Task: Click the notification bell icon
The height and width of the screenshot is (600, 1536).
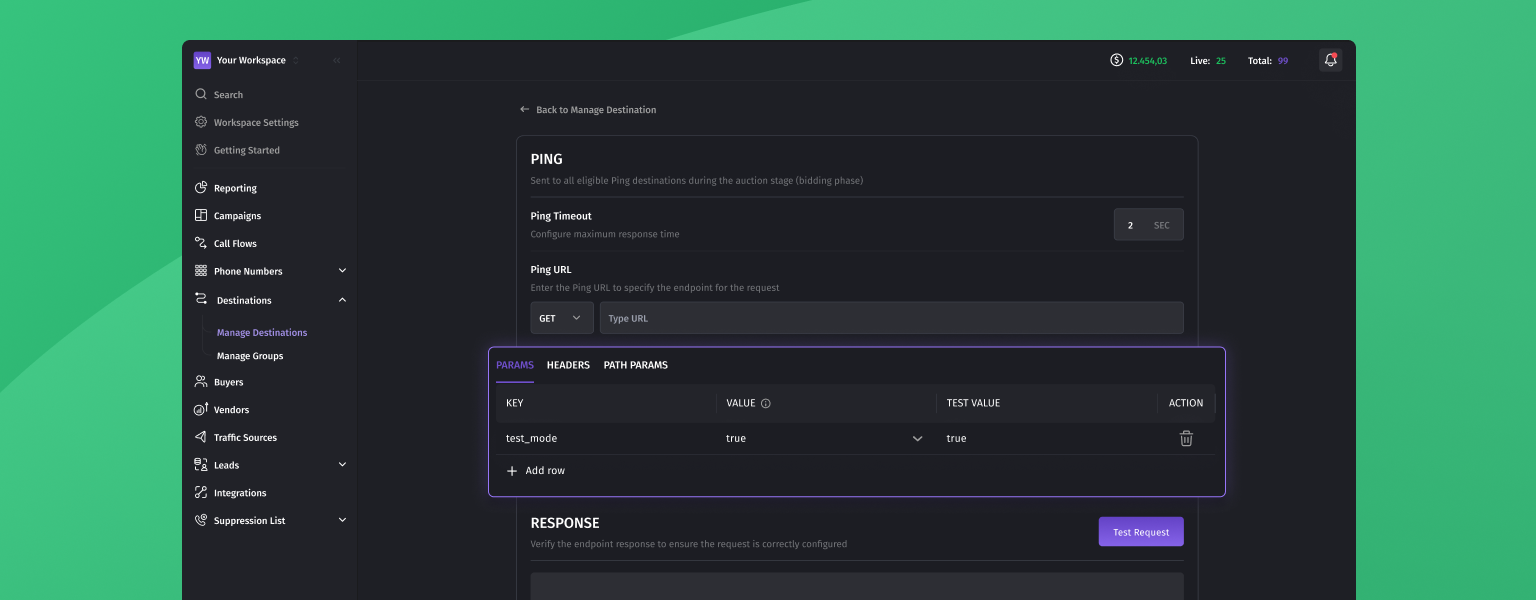Action: [1330, 60]
